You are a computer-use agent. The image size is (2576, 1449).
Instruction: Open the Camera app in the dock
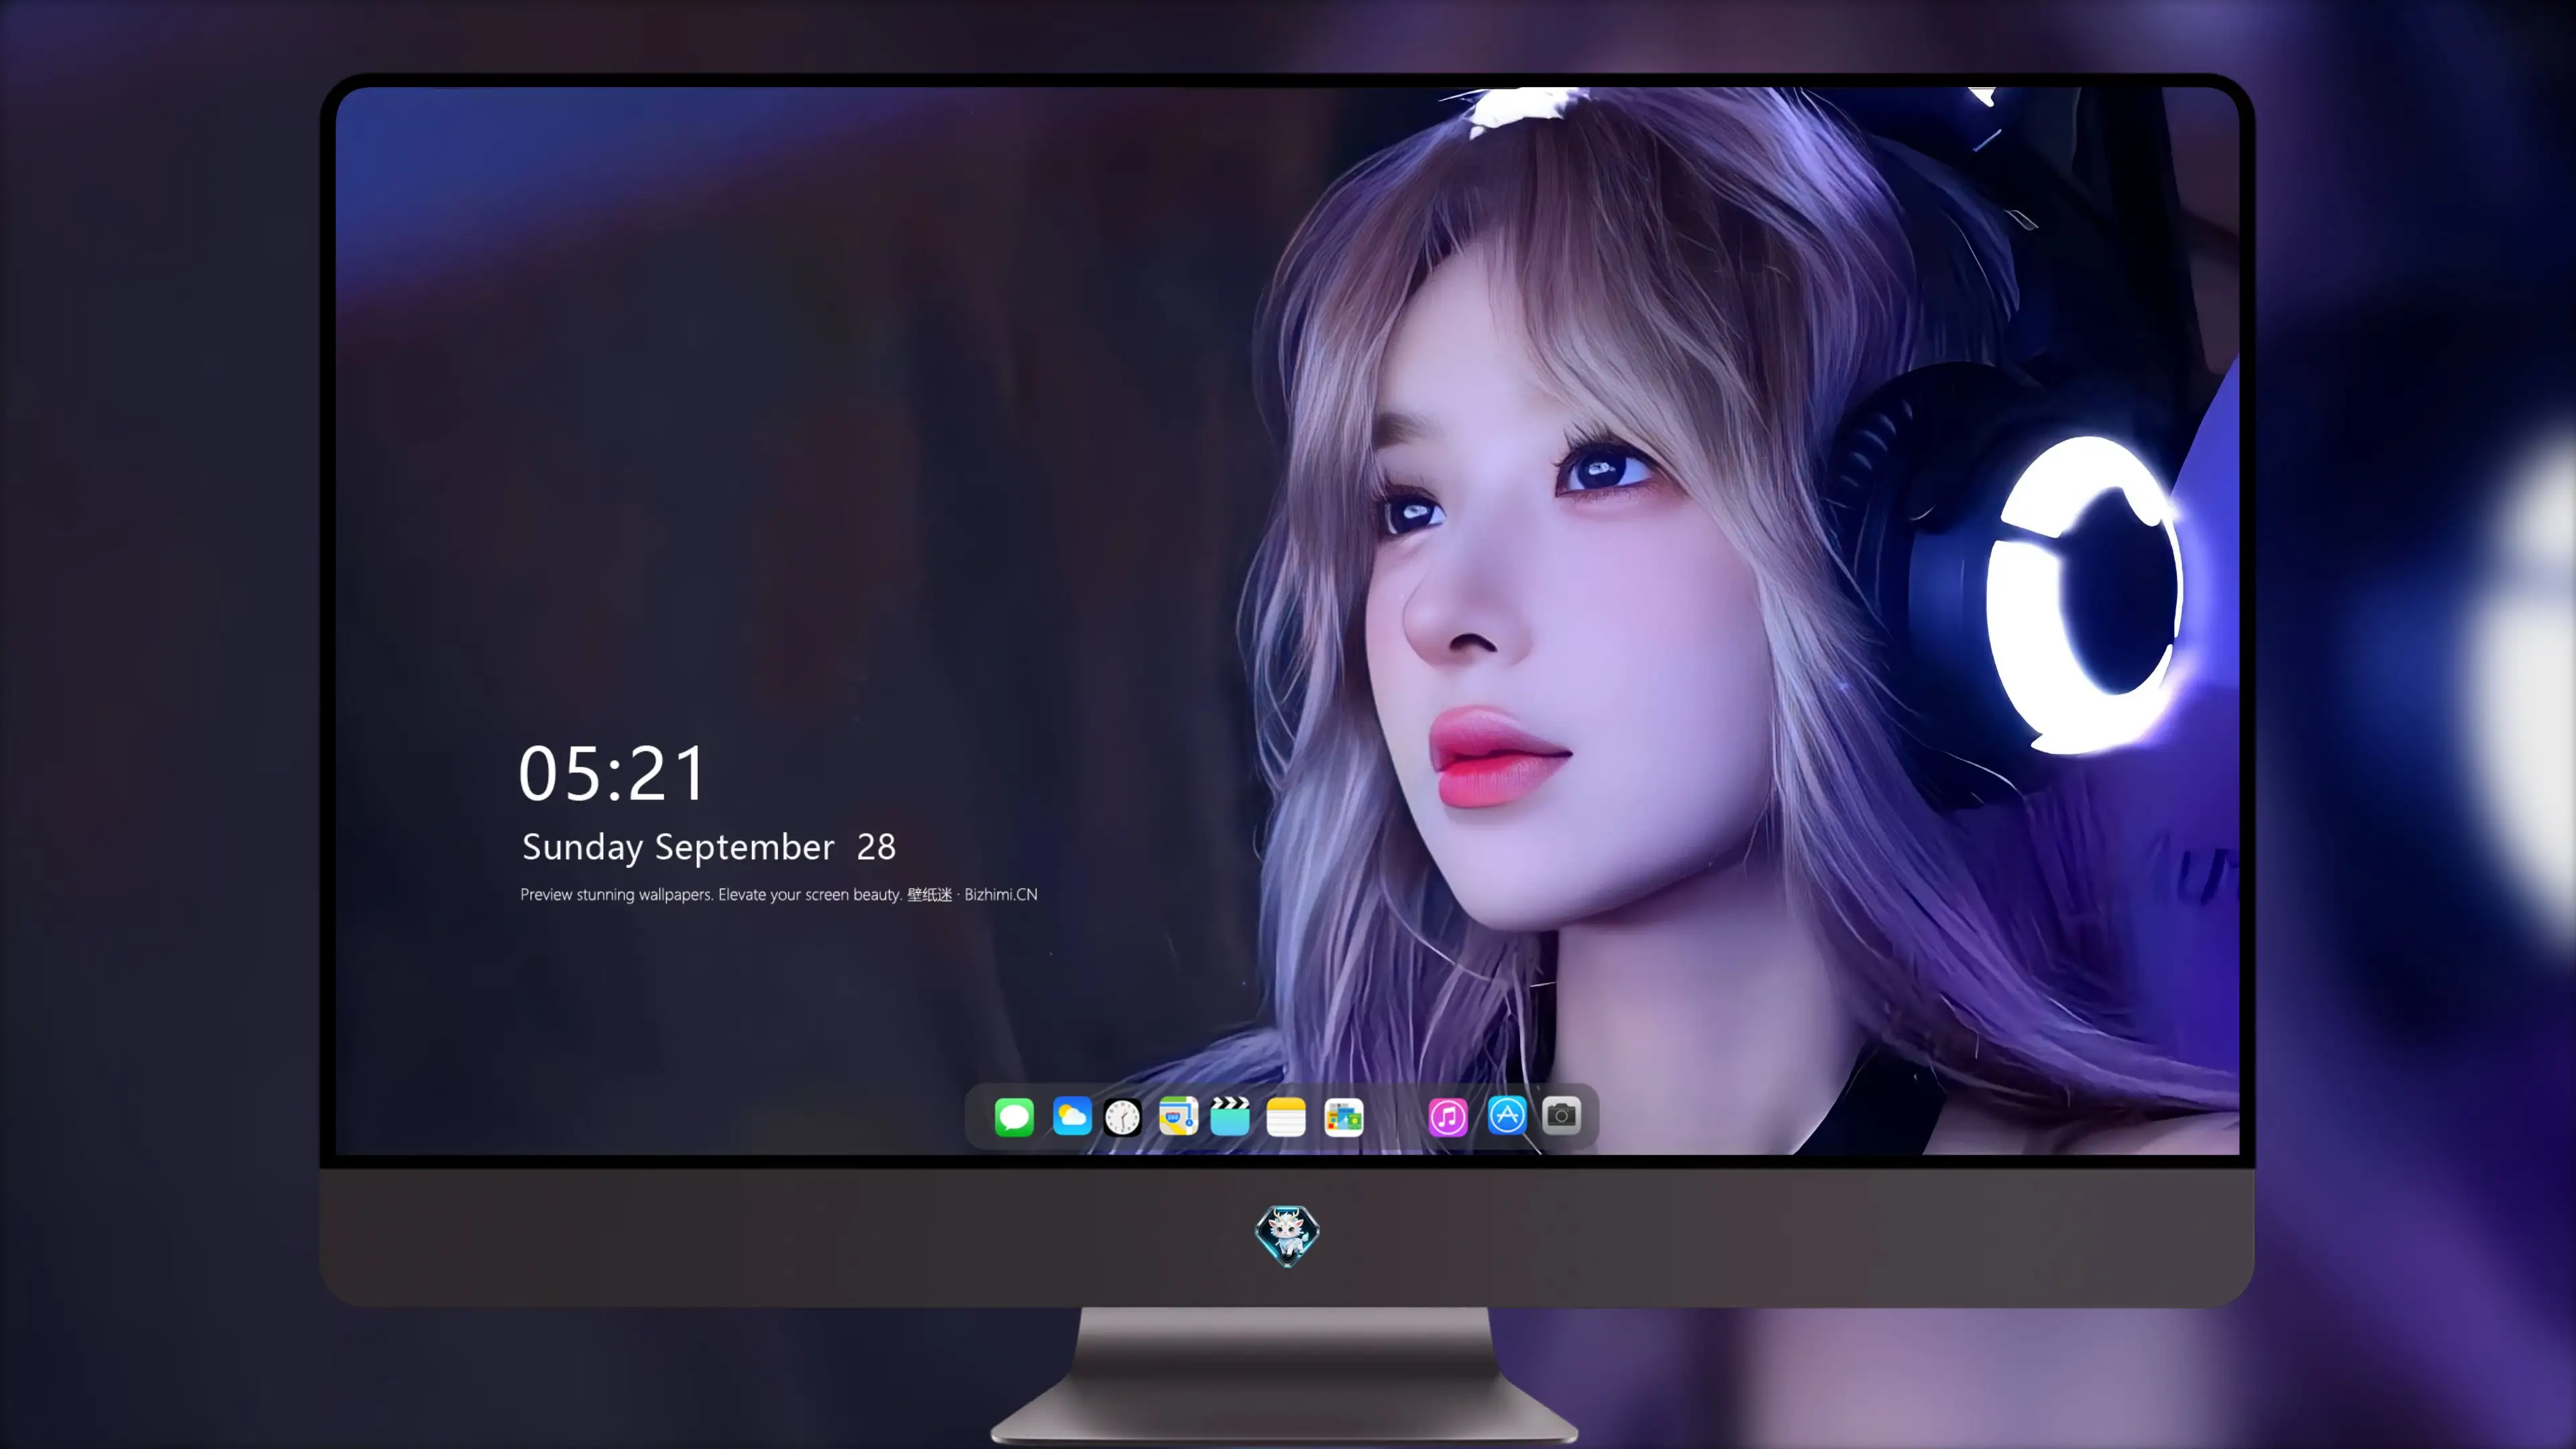coord(1561,1115)
